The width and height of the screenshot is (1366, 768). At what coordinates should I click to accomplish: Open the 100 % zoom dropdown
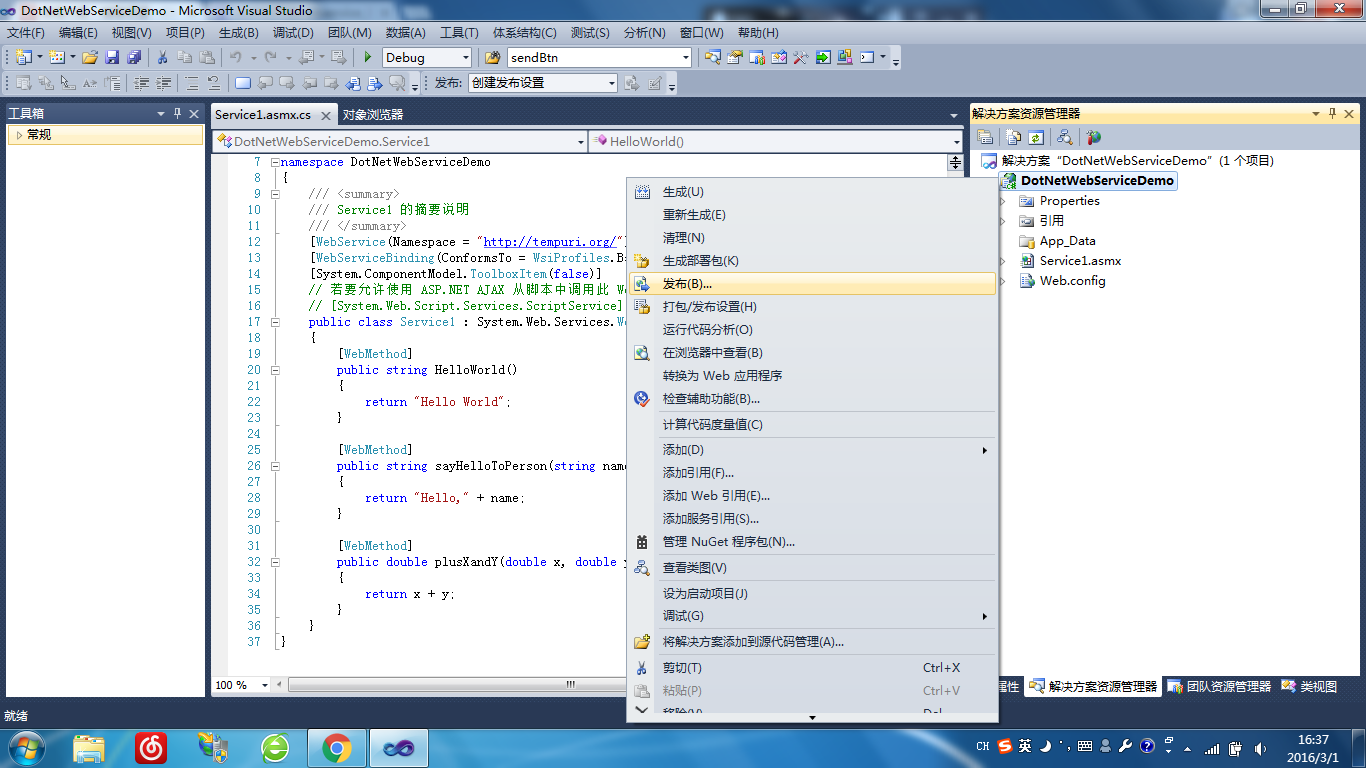coord(265,685)
